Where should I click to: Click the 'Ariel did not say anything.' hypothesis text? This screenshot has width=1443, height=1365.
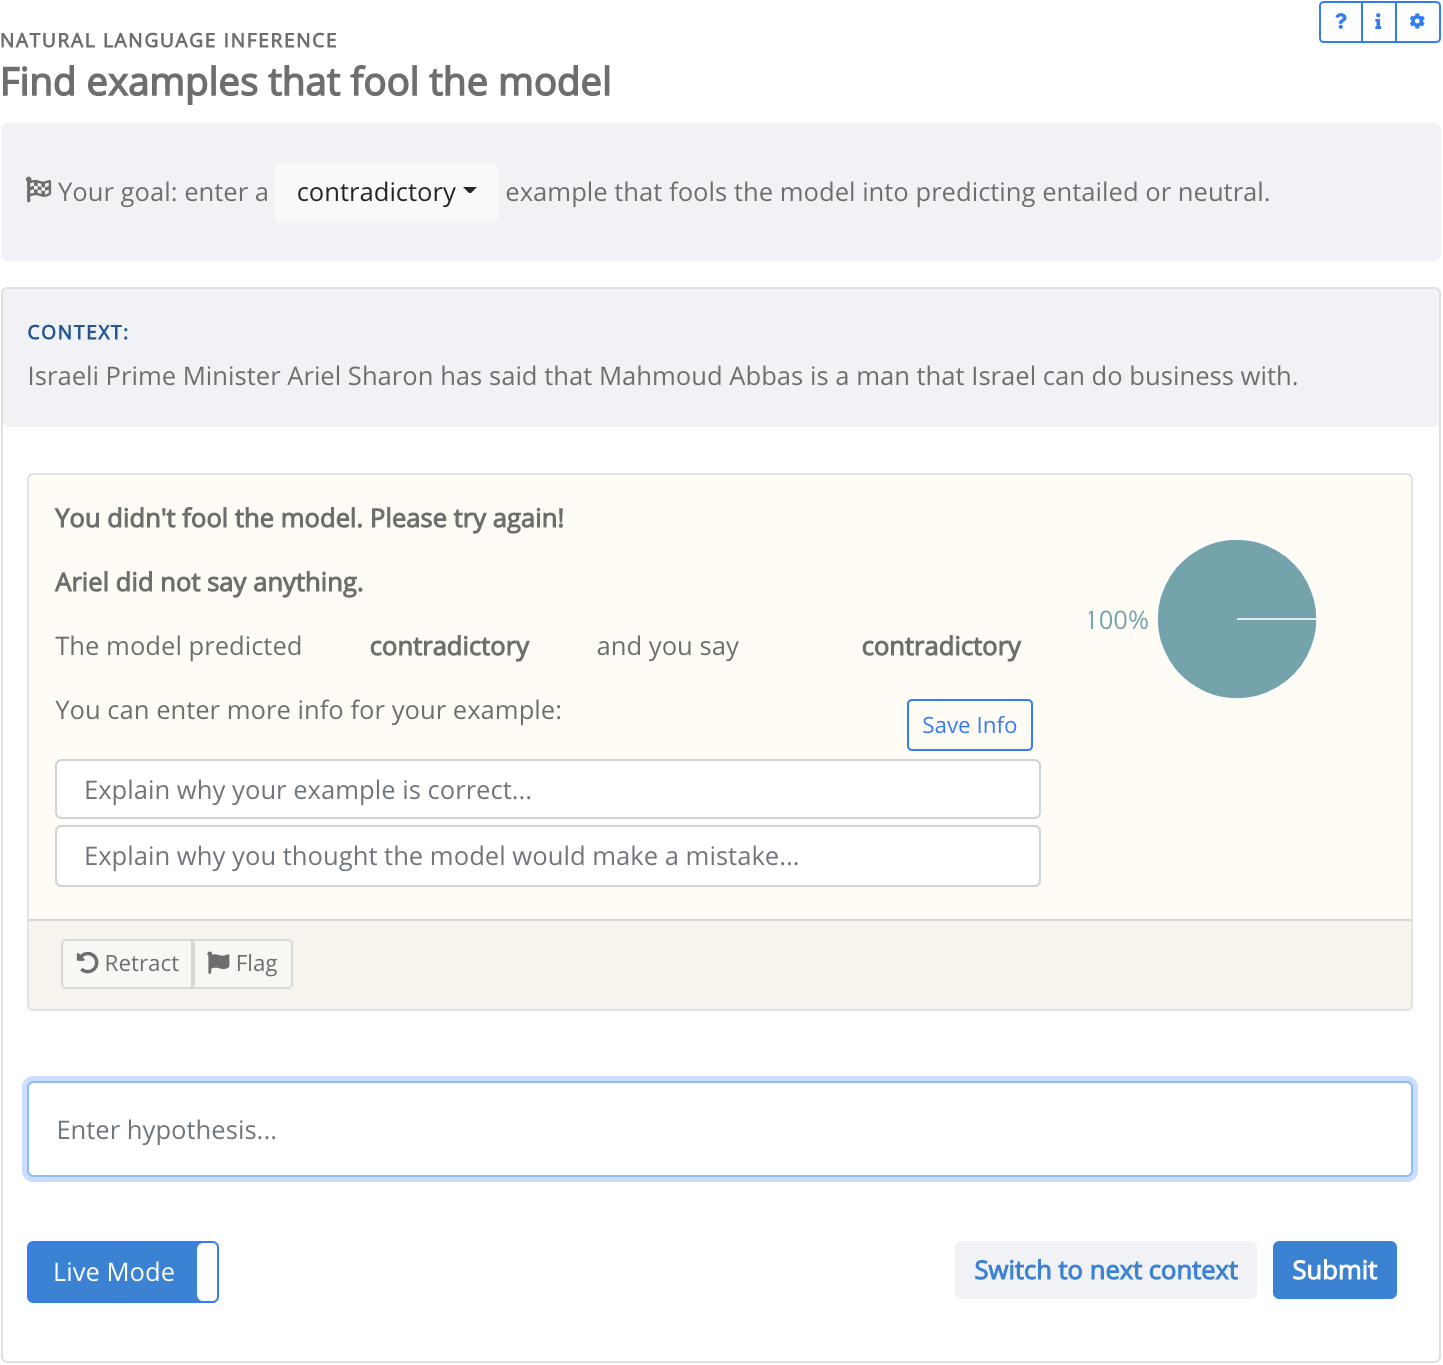coord(209,582)
